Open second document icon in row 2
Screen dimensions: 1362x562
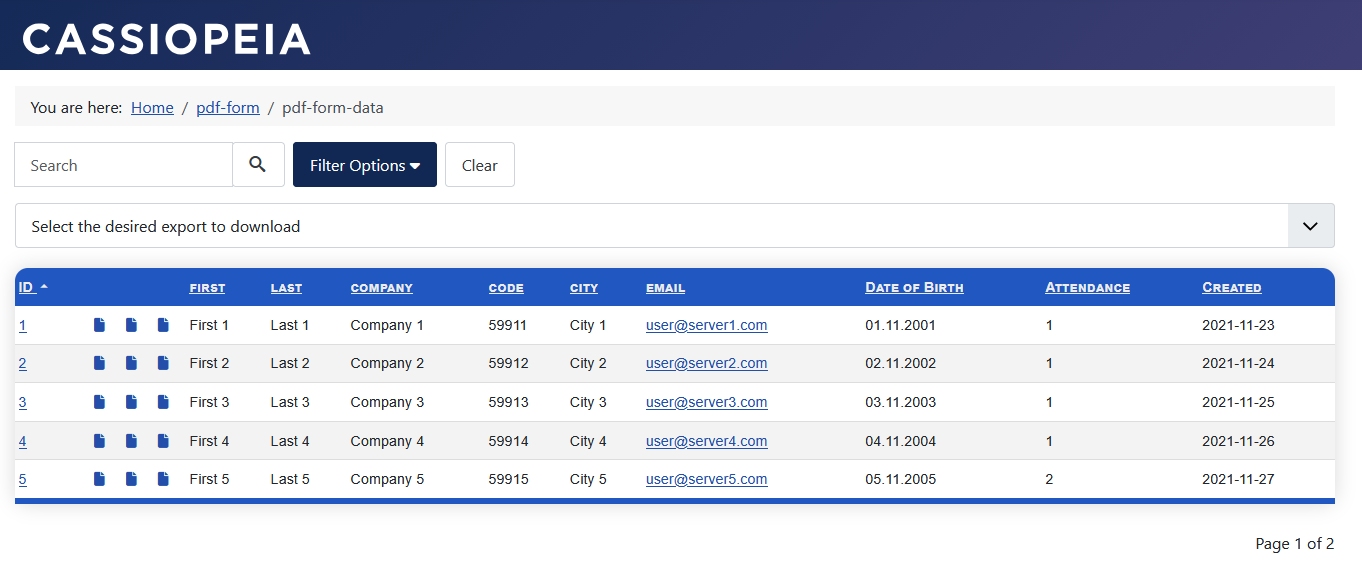131,363
